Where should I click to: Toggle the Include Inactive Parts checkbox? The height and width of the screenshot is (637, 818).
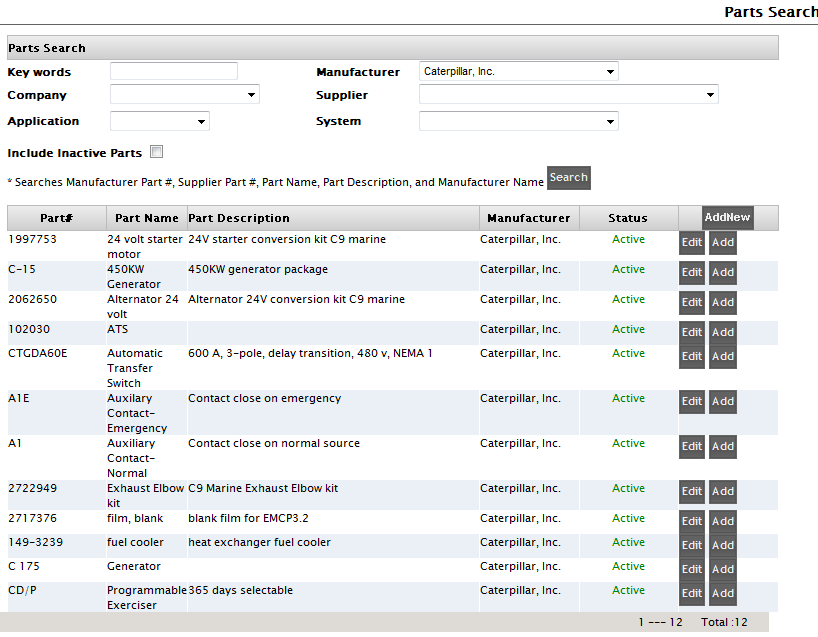[x=156, y=153]
